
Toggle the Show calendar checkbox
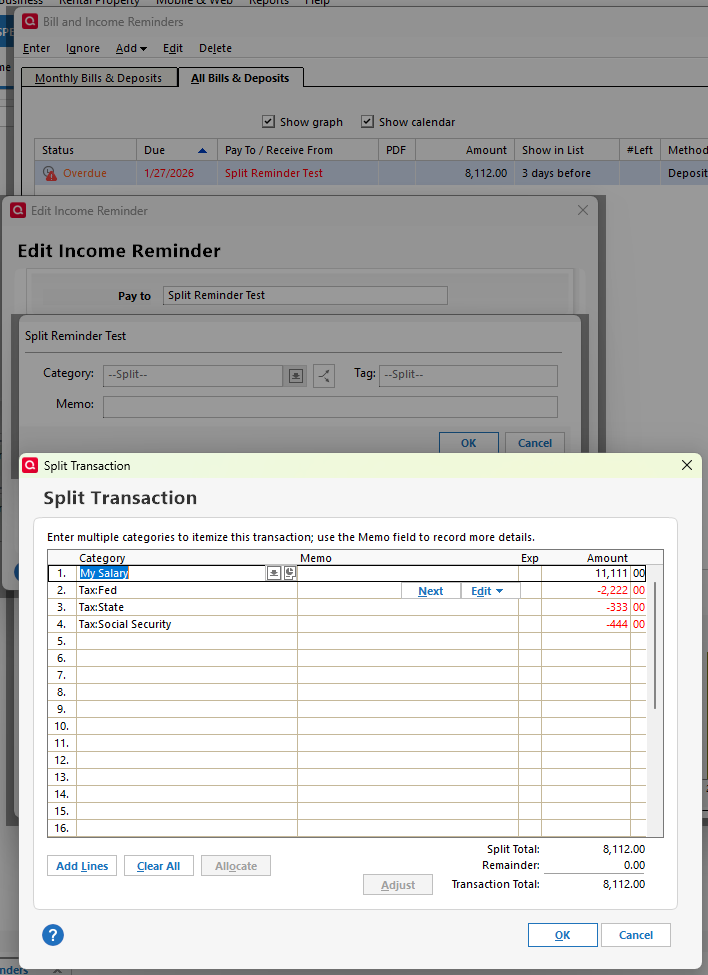(367, 121)
